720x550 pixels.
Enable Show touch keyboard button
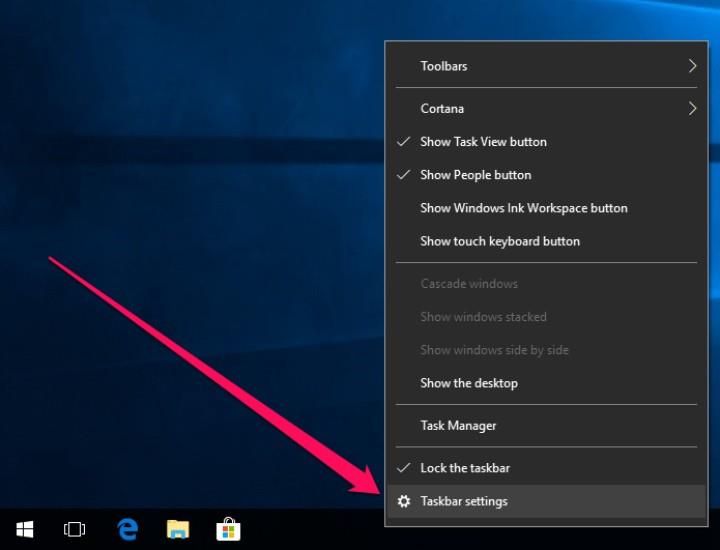[x=499, y=241]
